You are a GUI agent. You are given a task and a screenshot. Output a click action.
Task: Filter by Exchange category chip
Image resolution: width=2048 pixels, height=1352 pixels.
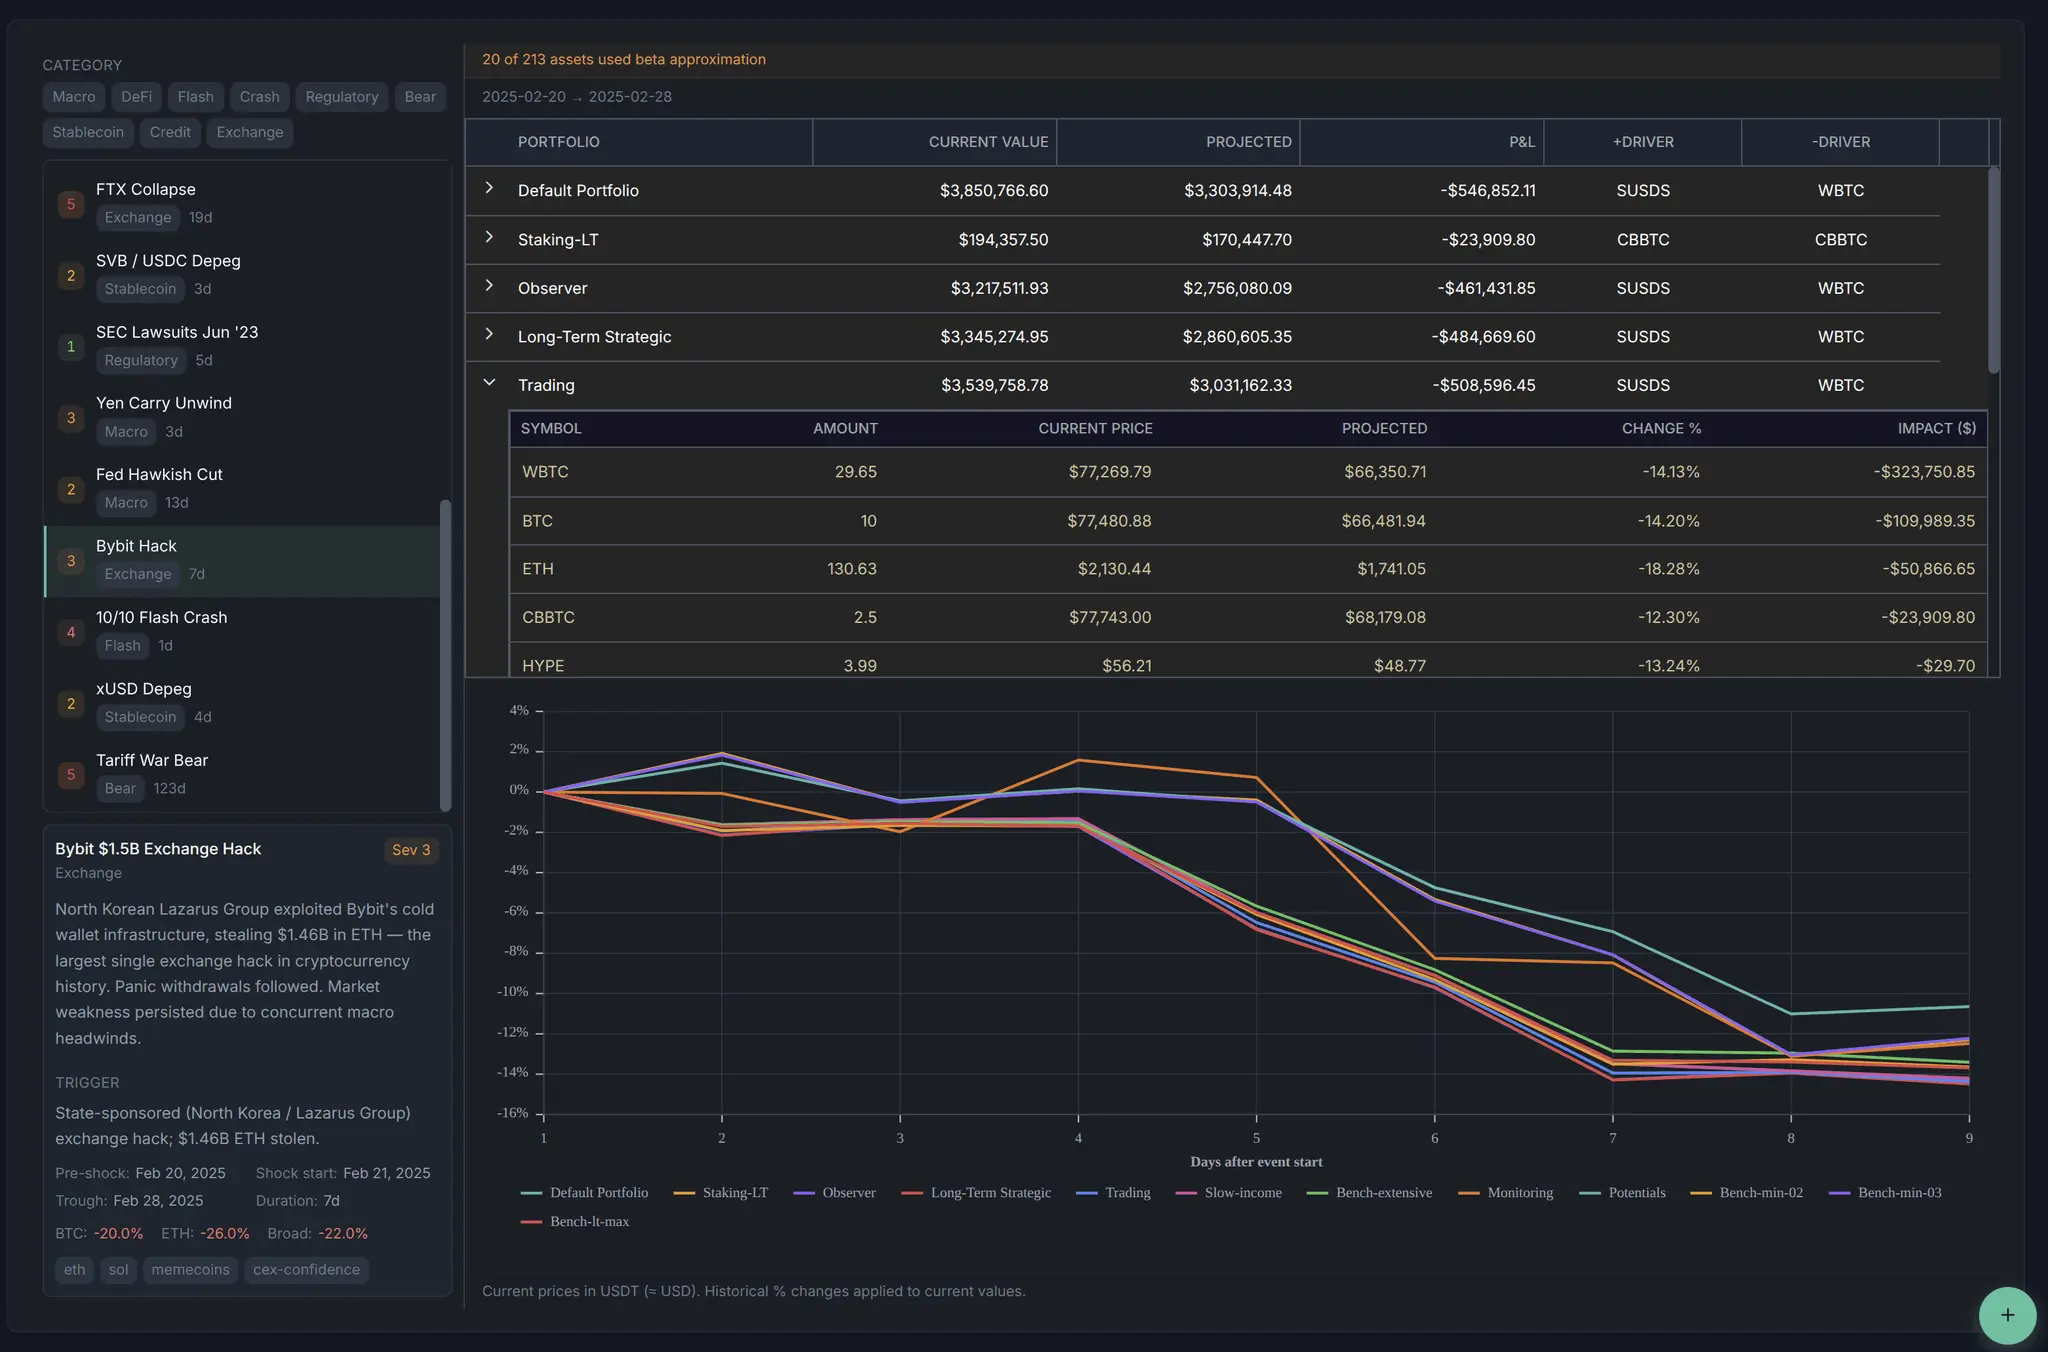tap(250, 132)
